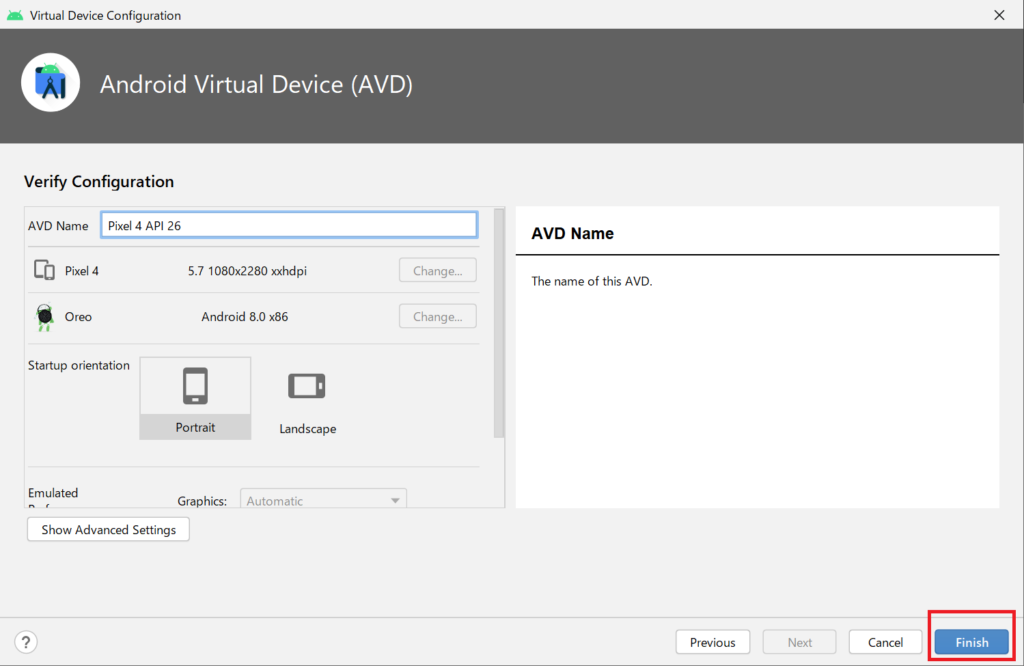Click the '5.7 1080x2280 xxhdpi' text
This screenshot has height=666, width=1024.
pyautogui.click(x=247, y=270)
